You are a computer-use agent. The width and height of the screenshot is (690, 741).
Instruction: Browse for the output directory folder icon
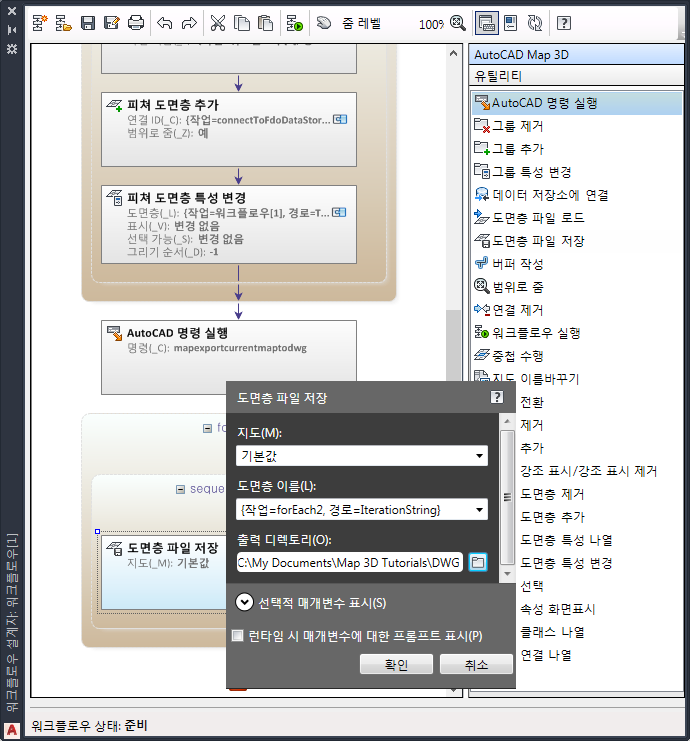478,562
